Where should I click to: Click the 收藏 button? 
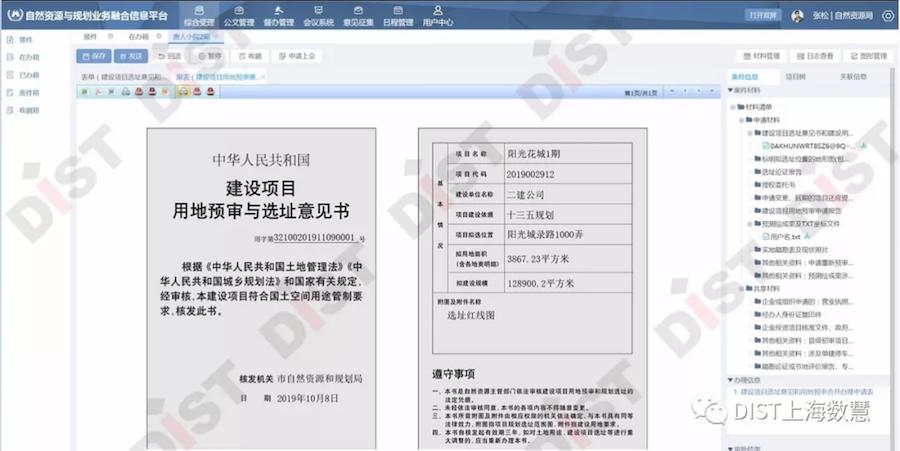point(250,56)
